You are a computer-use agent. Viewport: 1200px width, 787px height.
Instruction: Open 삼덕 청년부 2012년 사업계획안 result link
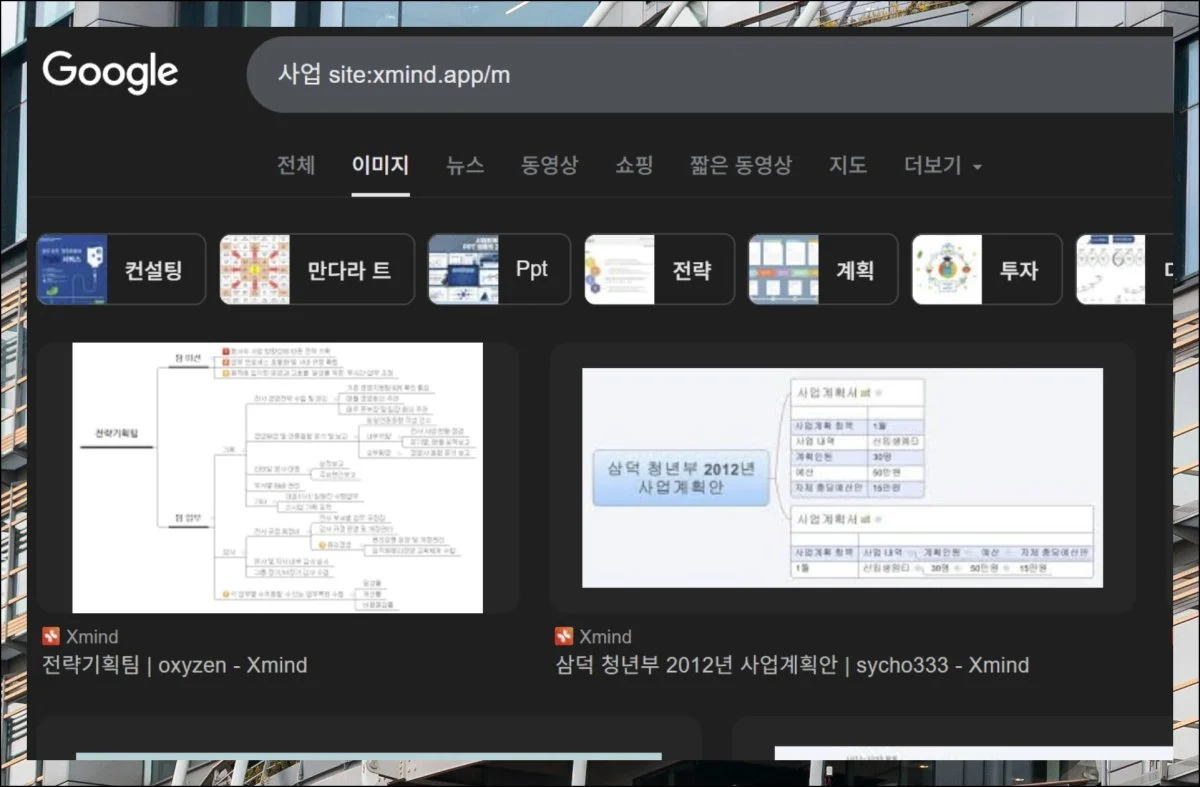(792, 665)
